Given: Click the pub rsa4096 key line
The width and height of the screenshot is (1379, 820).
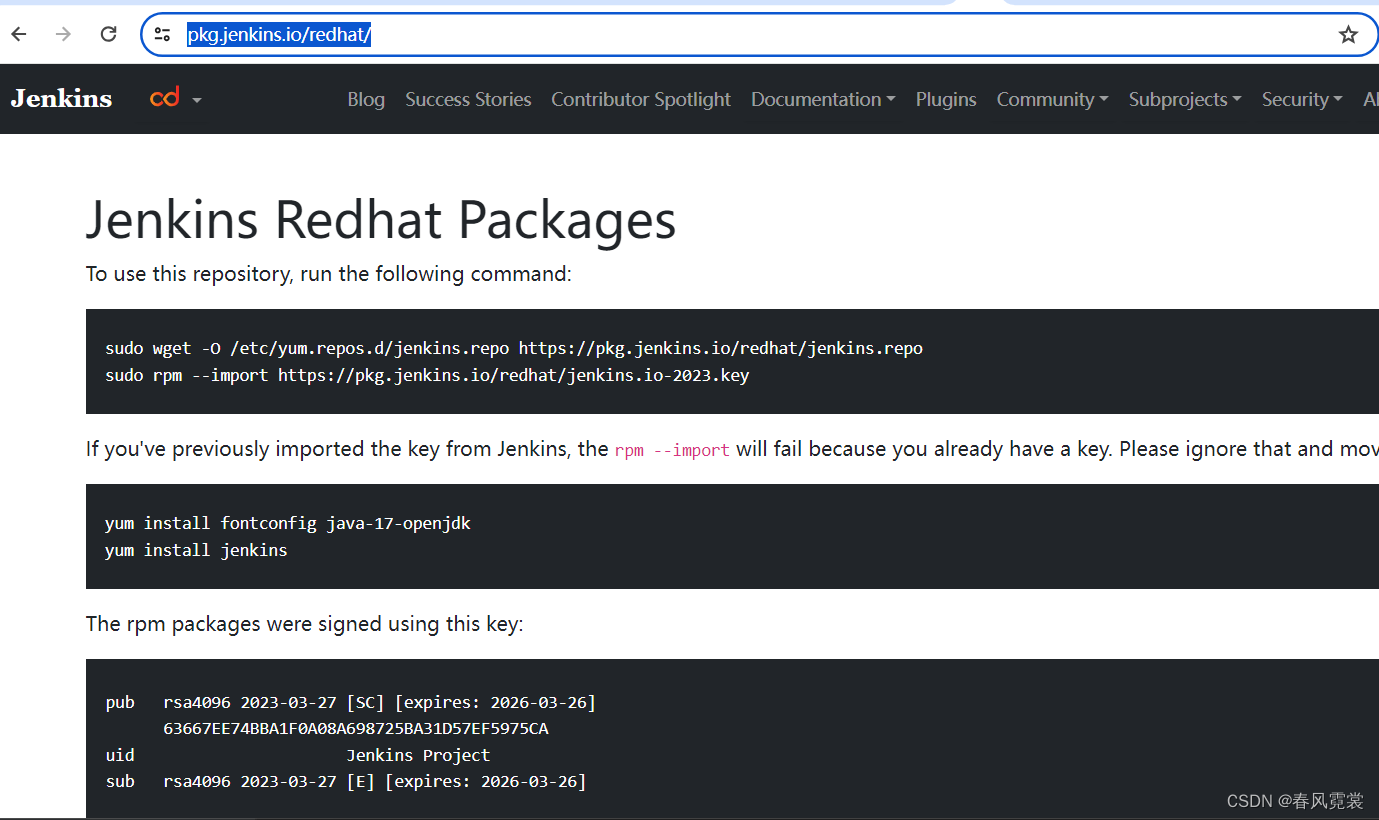Looking at the screenshot, I should [351, 702].
